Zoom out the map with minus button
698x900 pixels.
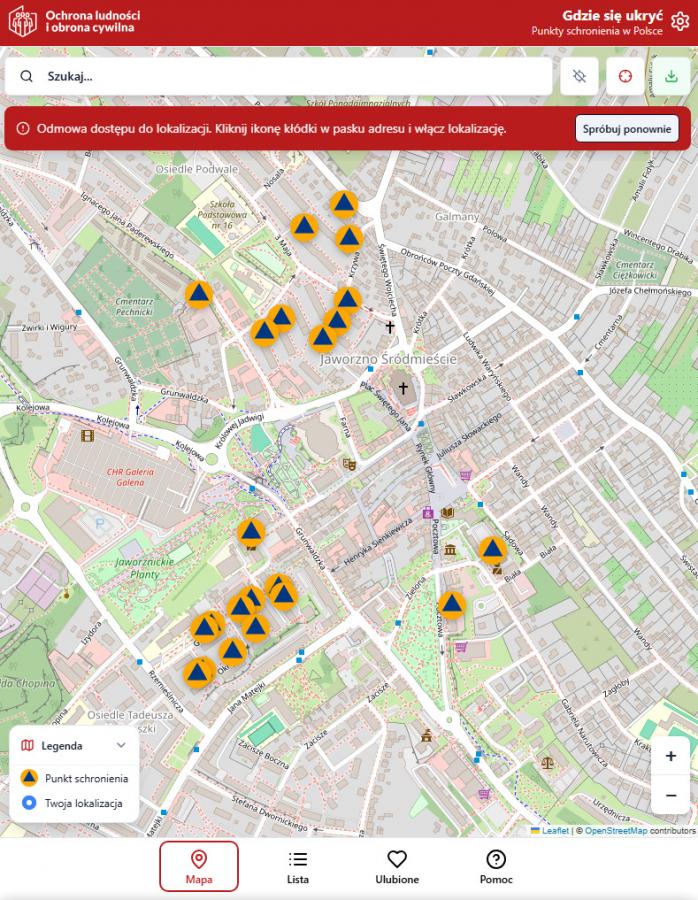point(670,795)
